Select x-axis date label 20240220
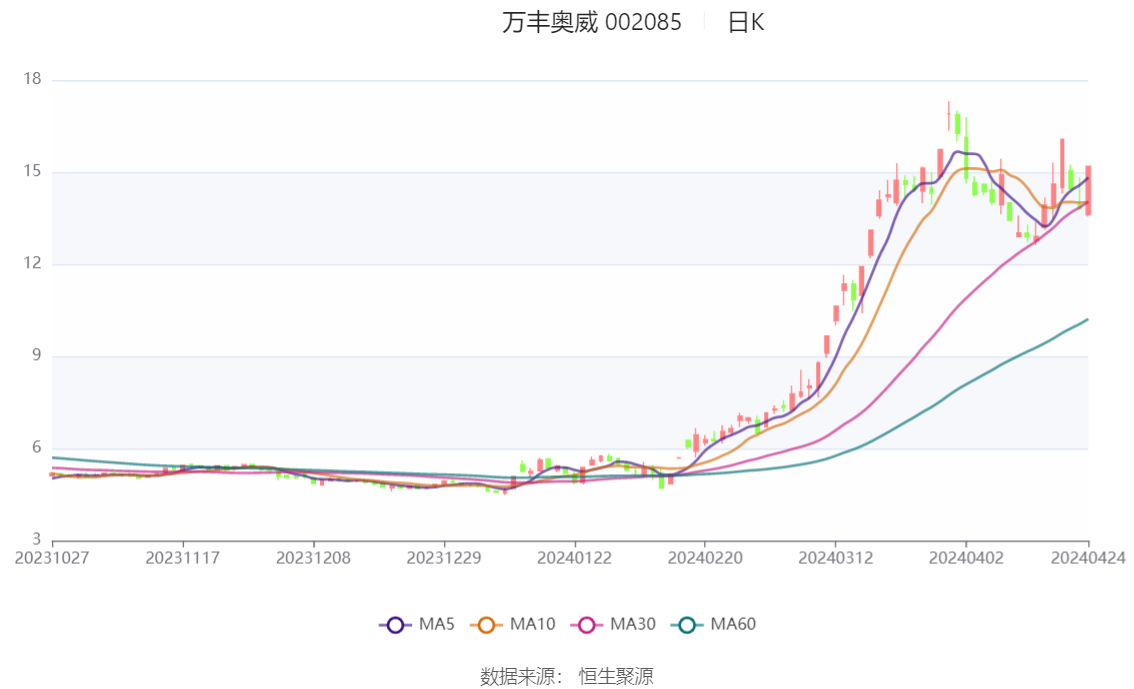Viewport: 1134px width, 689px height. (705, 558)
